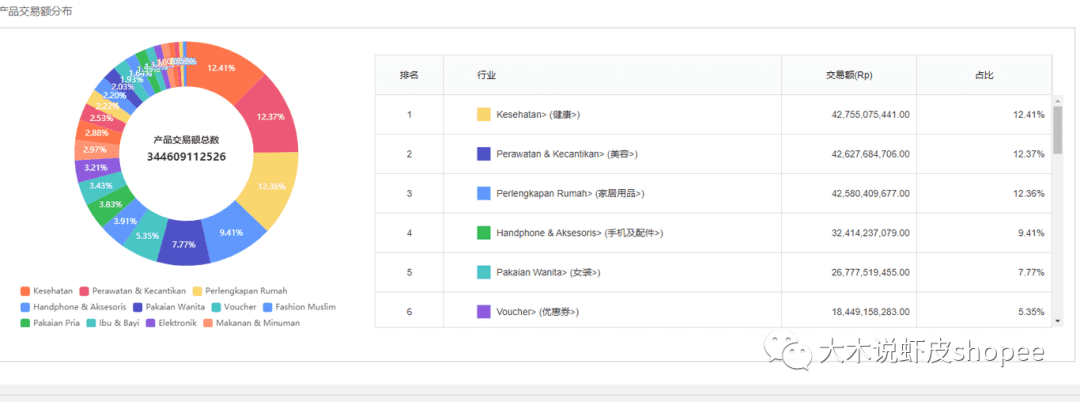Open Pakaian Wanita> (女装>) table entry
This screenshot has height=402, width=1080.
pyautogui.click(x=549, y=273)
